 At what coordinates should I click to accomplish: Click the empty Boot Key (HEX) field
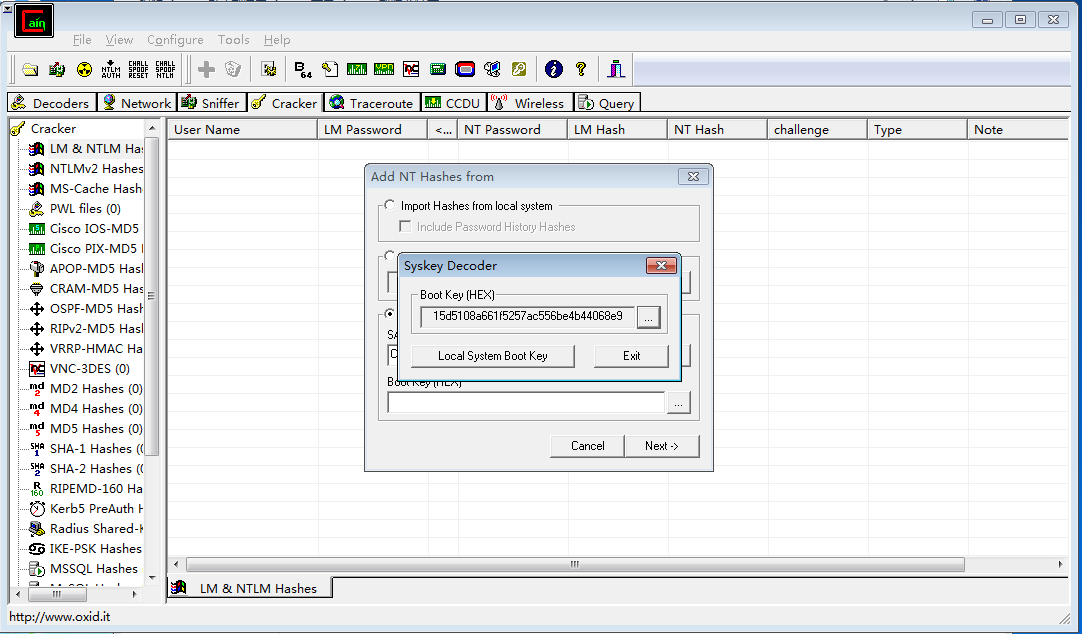(526, 403)
